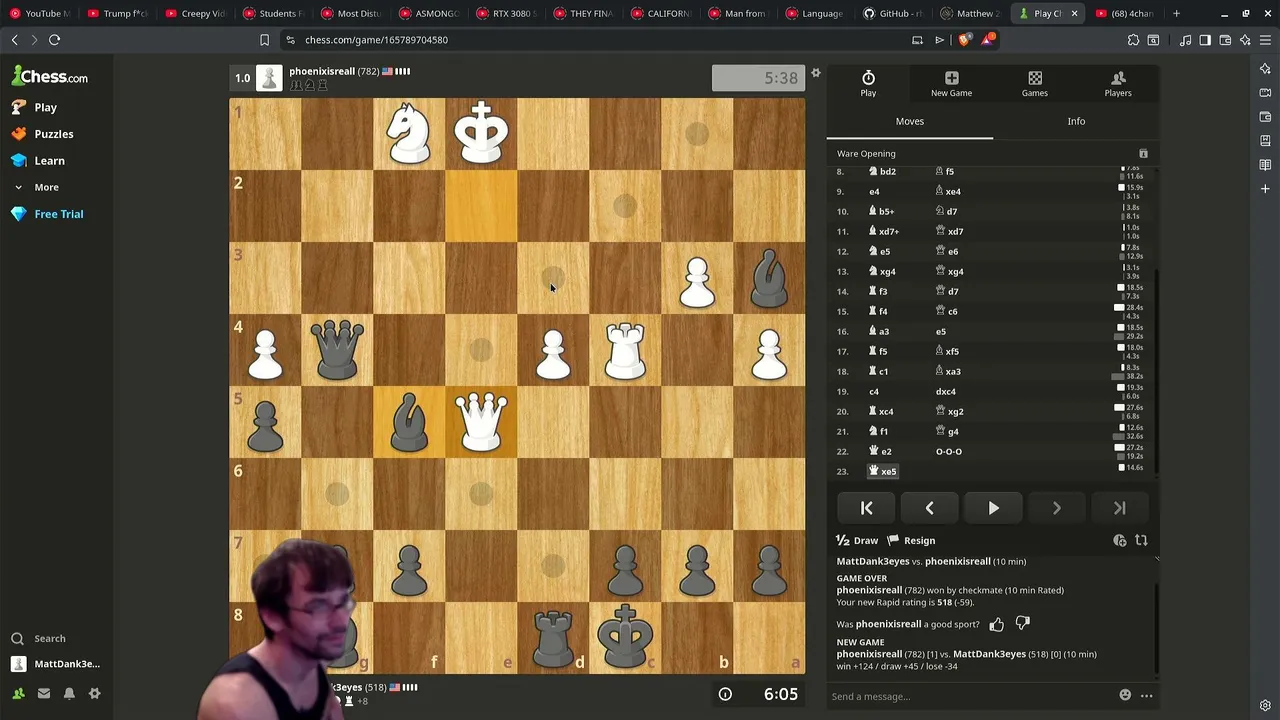
Task: Go to the next move
Action: click(1056, 508)
